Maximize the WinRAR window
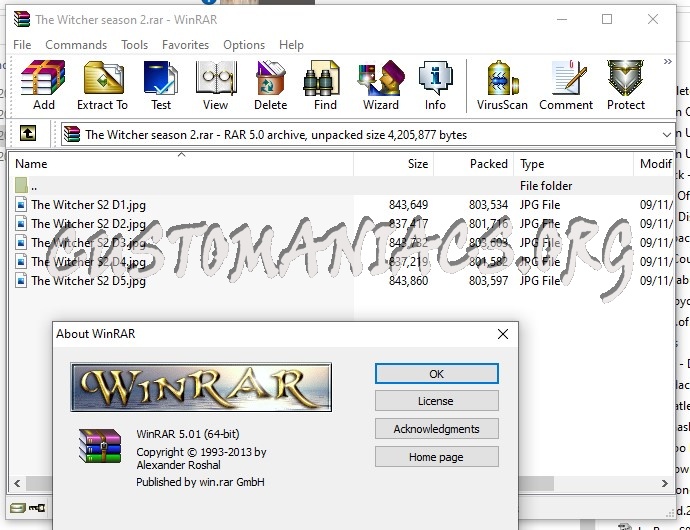This screenshot has height=530, width=690. pos(607,19)
